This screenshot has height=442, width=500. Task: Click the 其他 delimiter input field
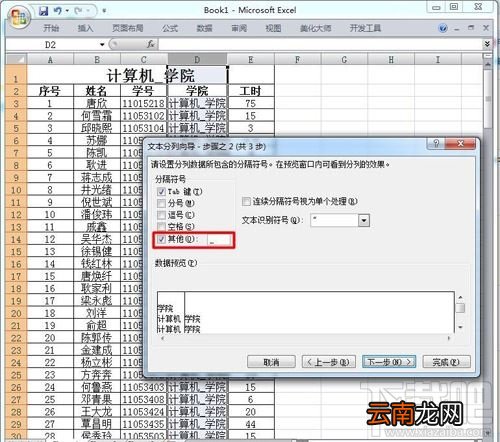[x=219, y=240]
